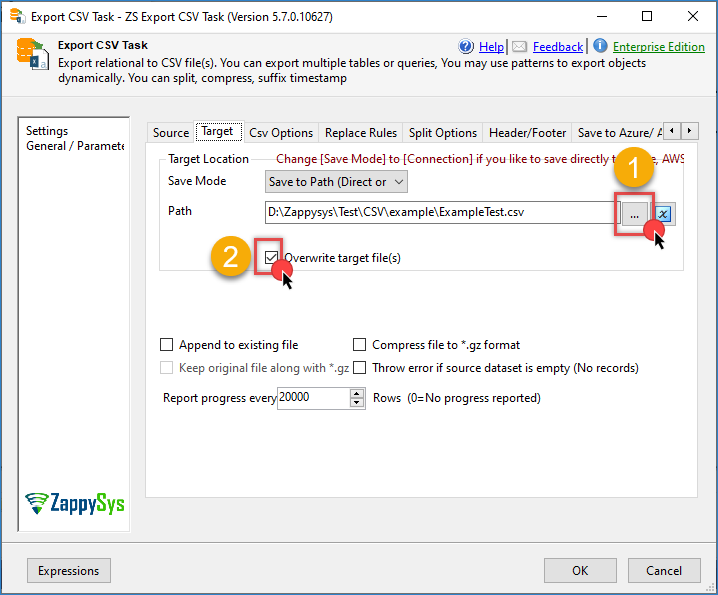Click the title bar application icon
Viewport: 718px width, 595px height.
tap(17, 16)
